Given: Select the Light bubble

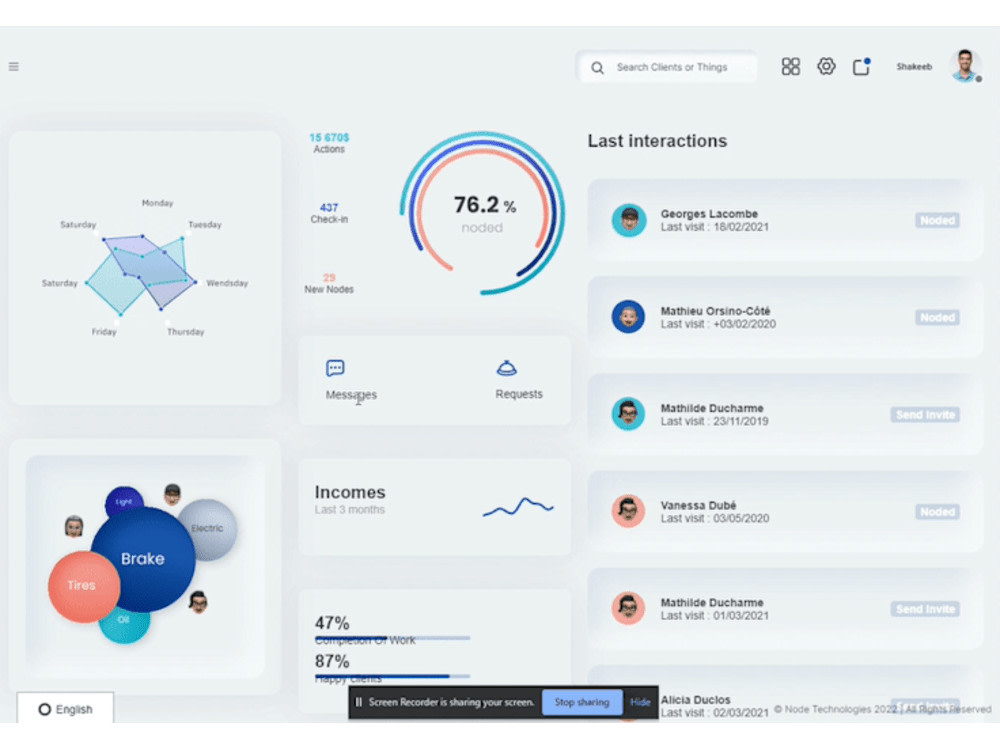Looking at the screenshot, I should pos(124,501).
